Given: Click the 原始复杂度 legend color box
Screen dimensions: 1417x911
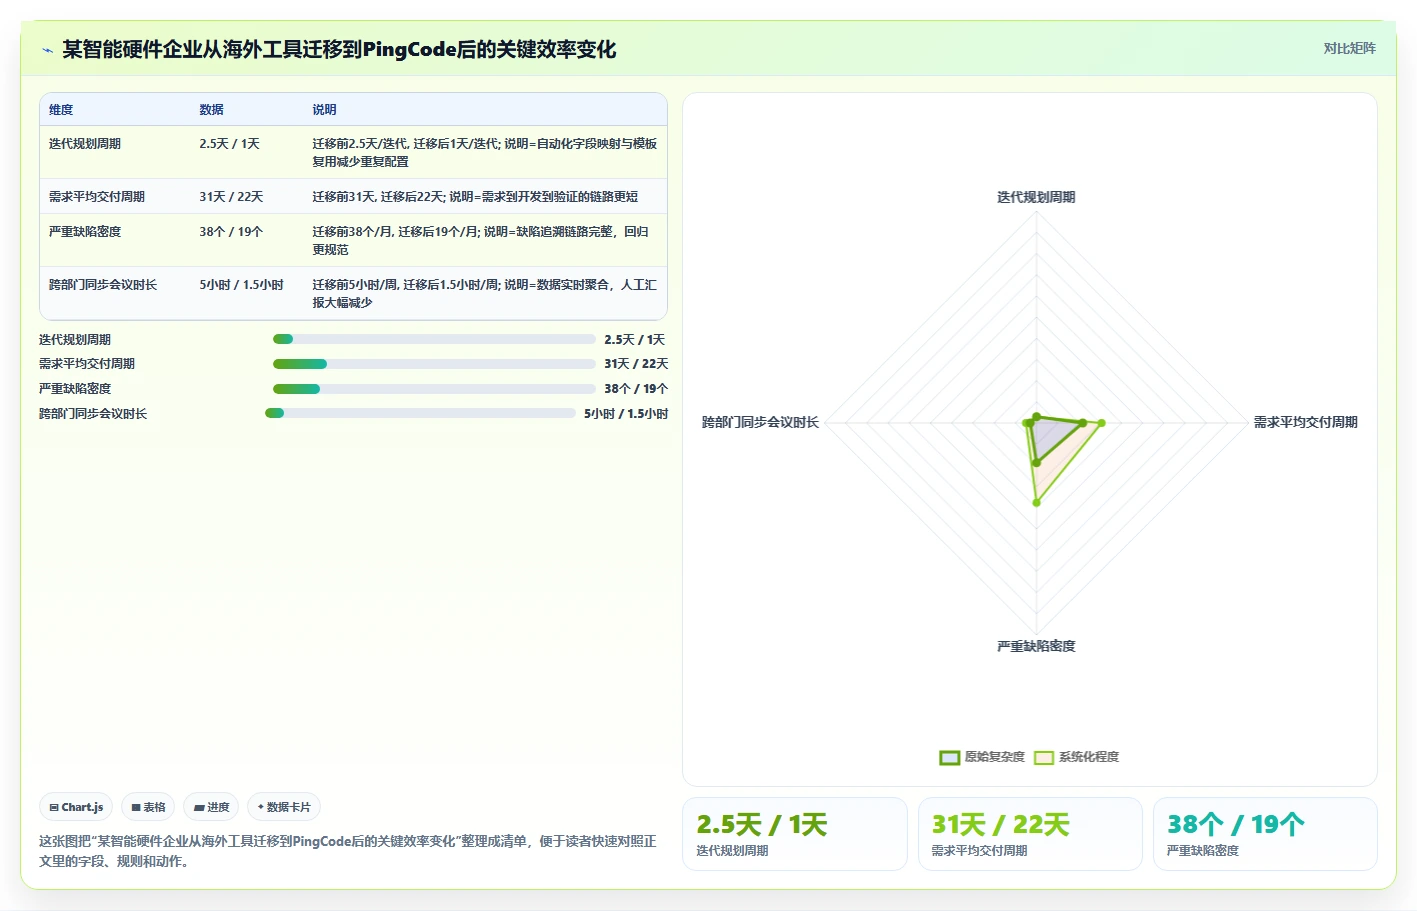Looking at the screenshot, I should click(x=949, y=757).
